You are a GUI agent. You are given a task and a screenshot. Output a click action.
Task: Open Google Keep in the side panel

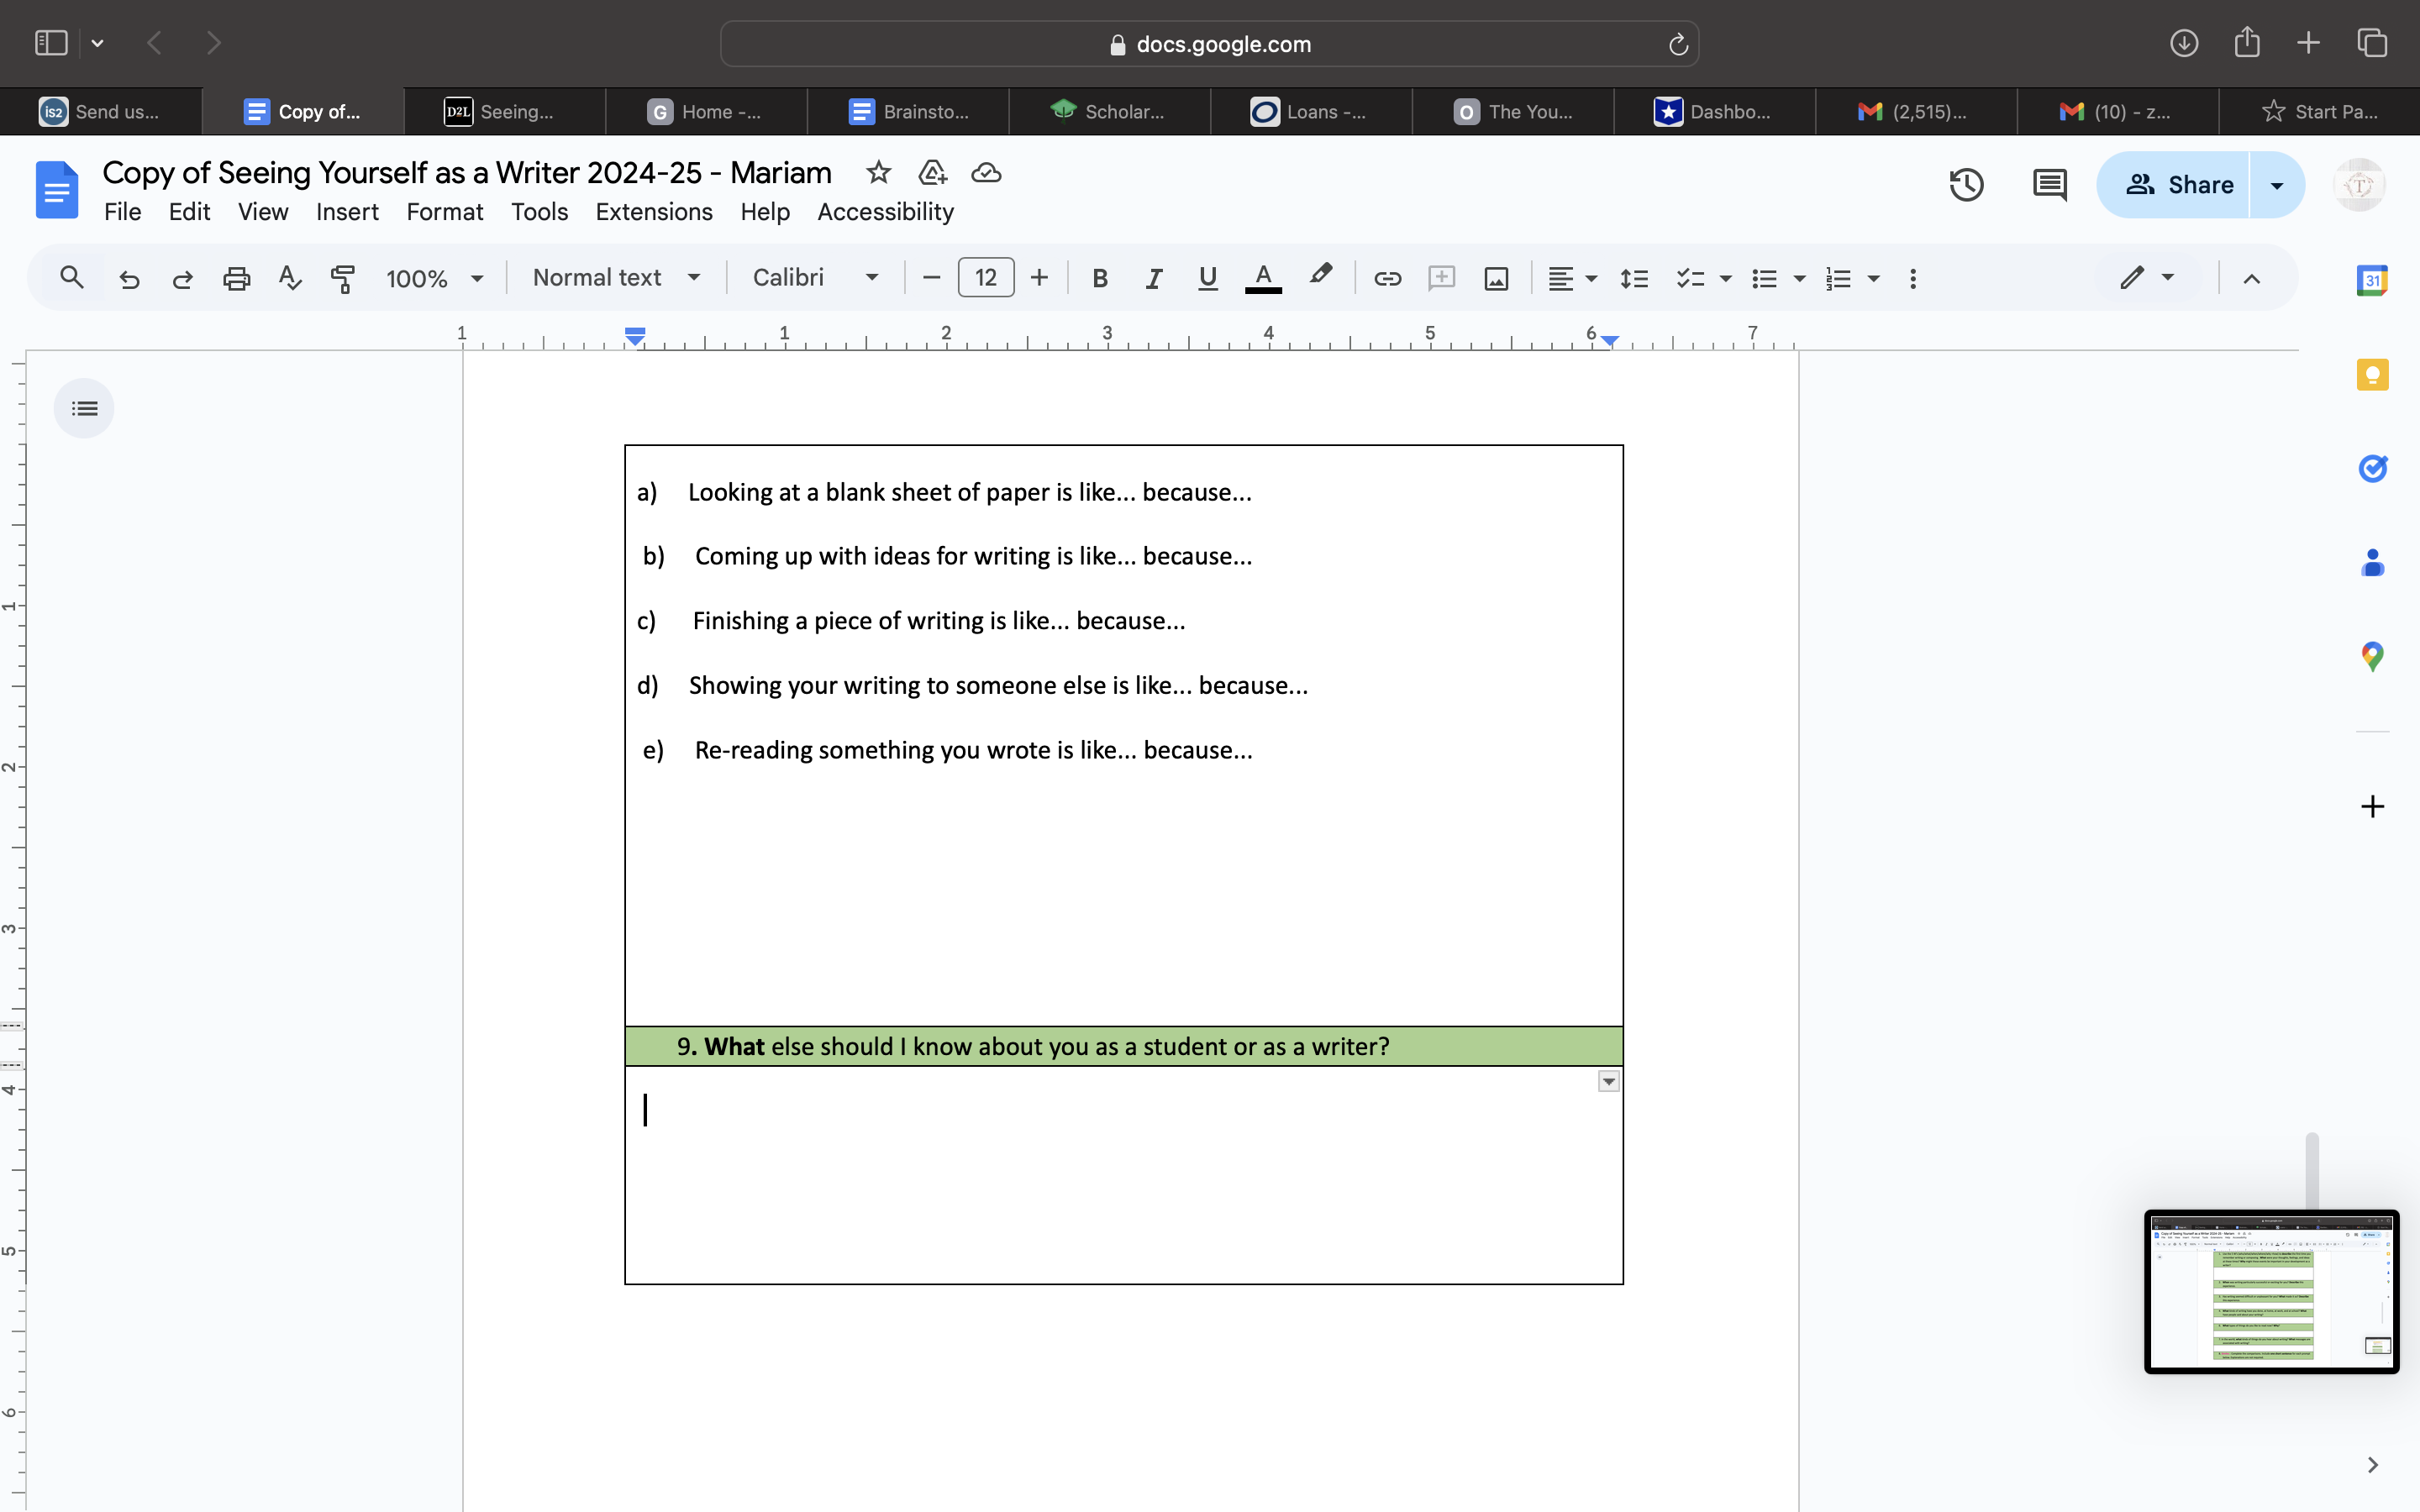point(2373,374)
